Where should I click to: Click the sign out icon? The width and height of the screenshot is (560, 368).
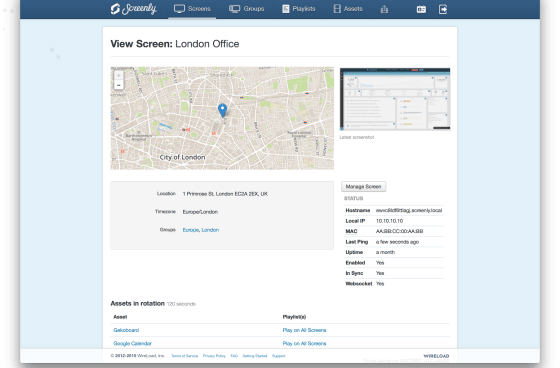coord(443,9)
